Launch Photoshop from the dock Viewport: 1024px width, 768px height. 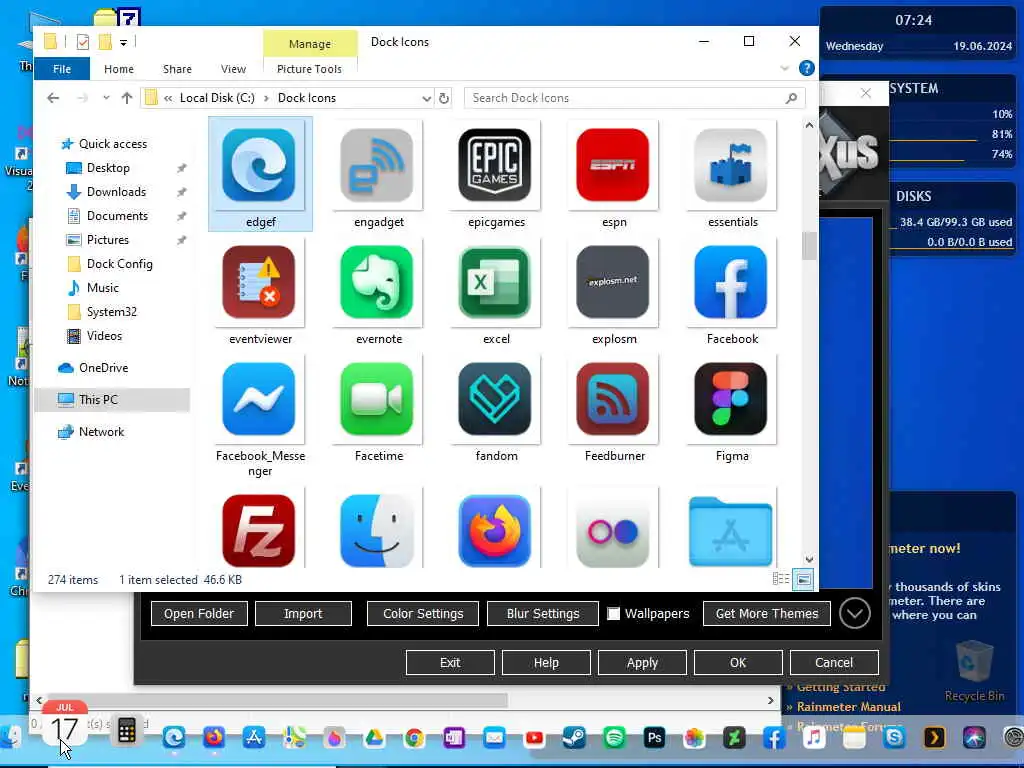pyautogui.click(x=654, y=737)
